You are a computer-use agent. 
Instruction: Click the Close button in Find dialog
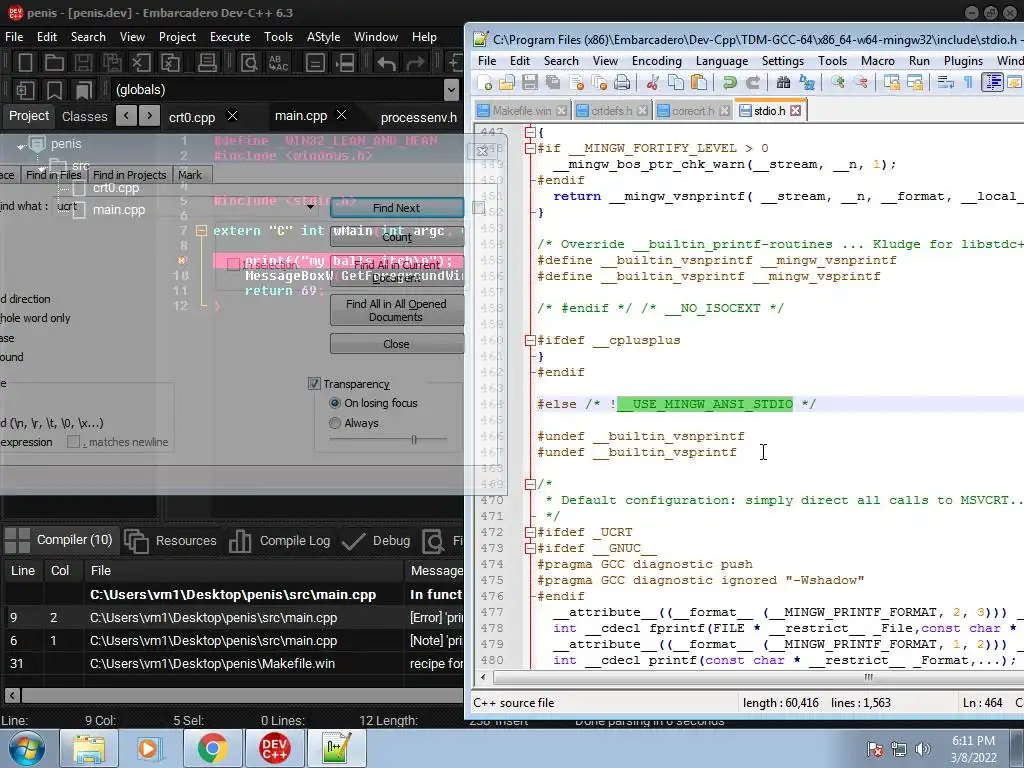396,344
